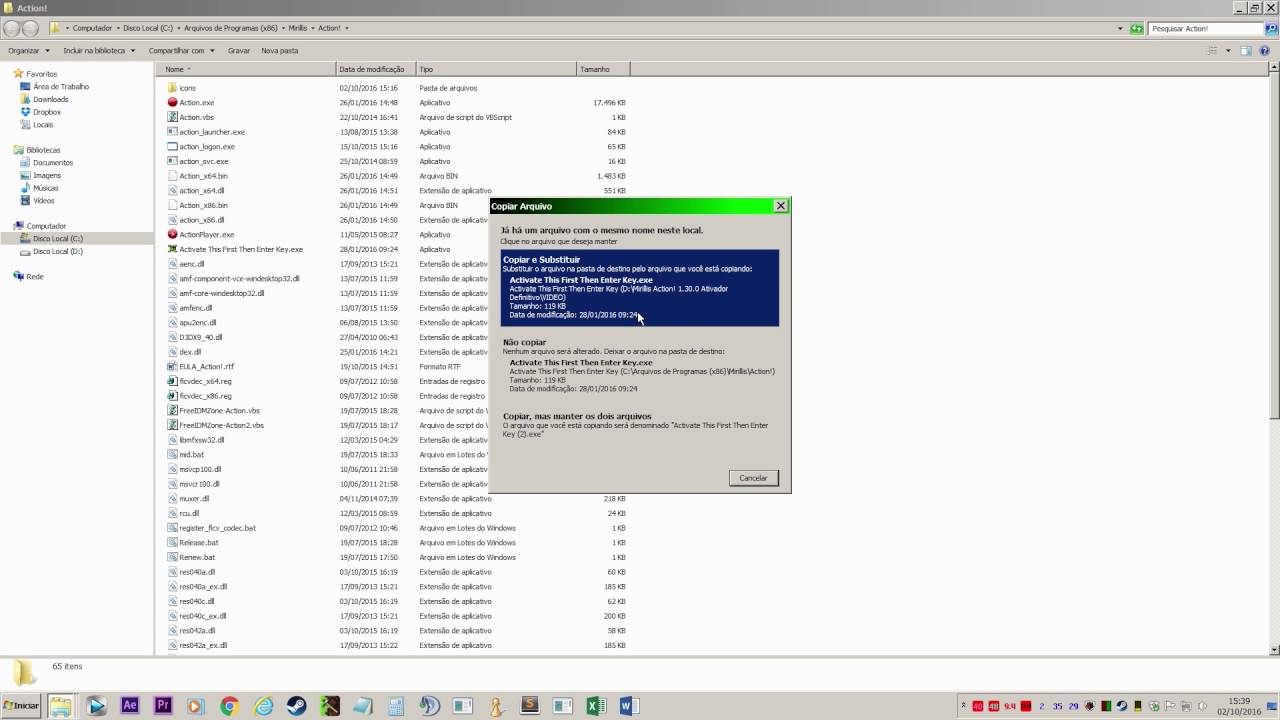Select the icons folder

[x=172, y=88]
